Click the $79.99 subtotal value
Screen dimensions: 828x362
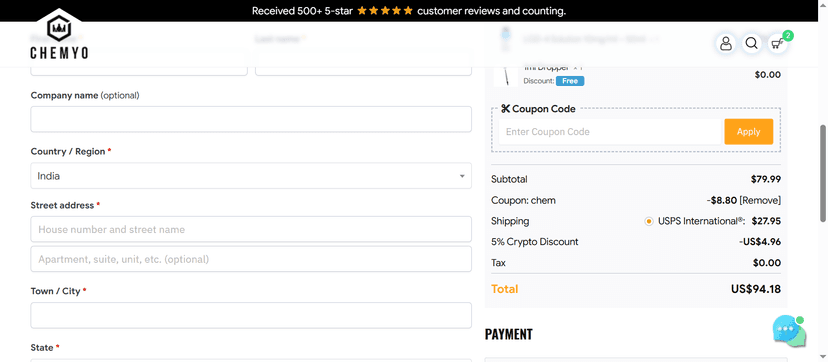pyautogui.click(x=766, y=179)
